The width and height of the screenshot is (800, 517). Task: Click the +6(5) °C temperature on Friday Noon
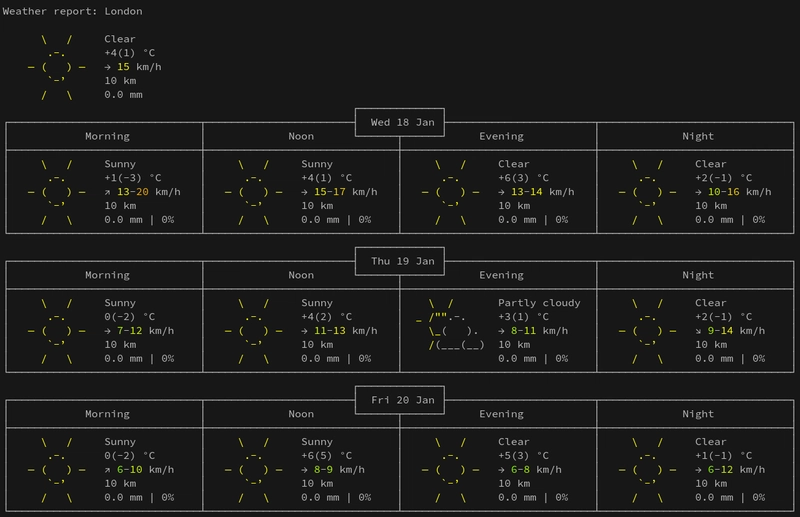(327, 456)
